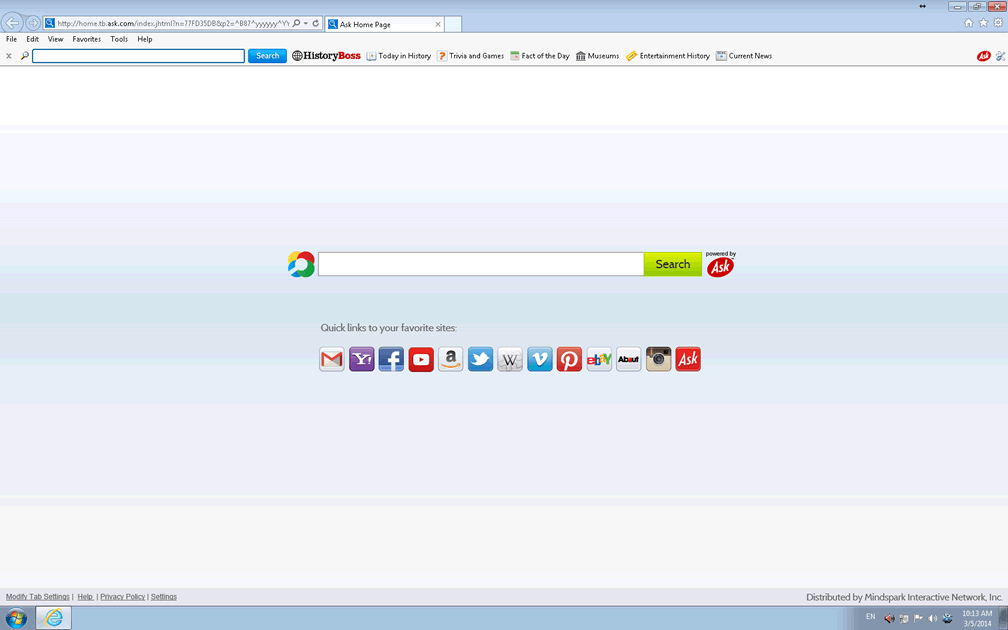Open the Privacy Policy link
The height and width of the screenshot is (630, 1008).
click(x=122, y=597)
